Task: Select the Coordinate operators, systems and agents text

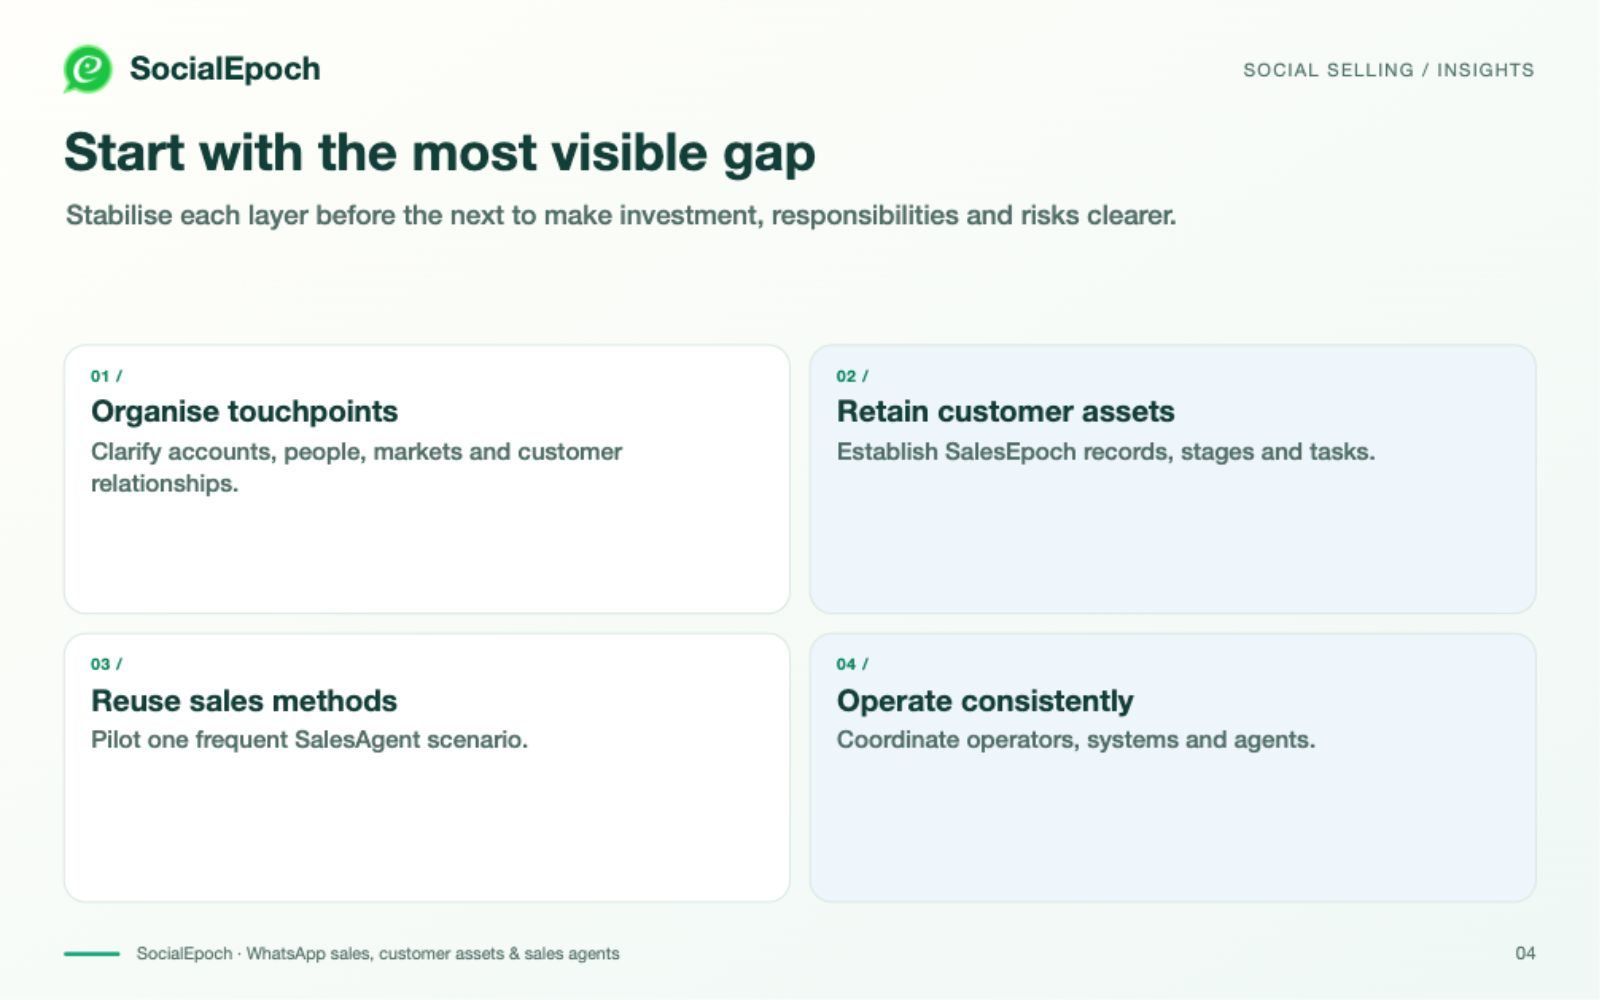Action: click(x=1075, y=740)
